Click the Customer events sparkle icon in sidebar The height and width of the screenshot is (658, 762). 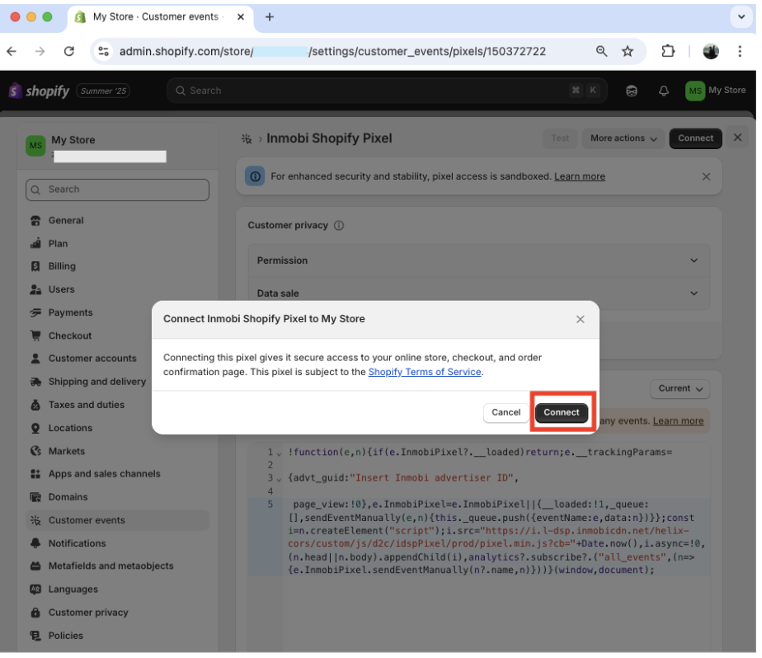[35, 520]
